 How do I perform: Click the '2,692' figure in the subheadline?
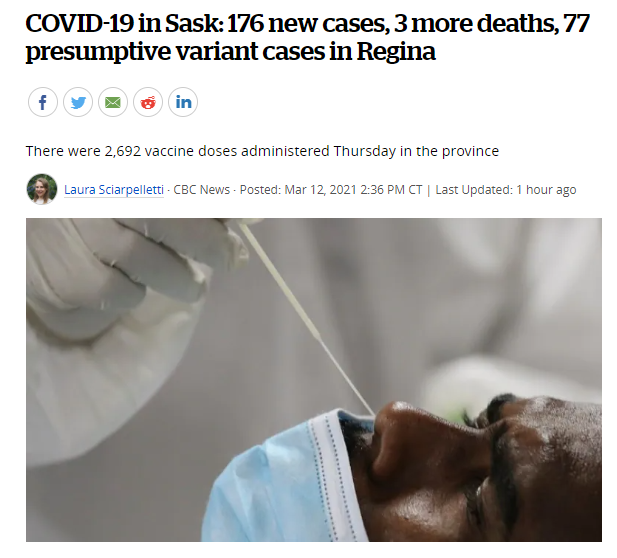123,151
